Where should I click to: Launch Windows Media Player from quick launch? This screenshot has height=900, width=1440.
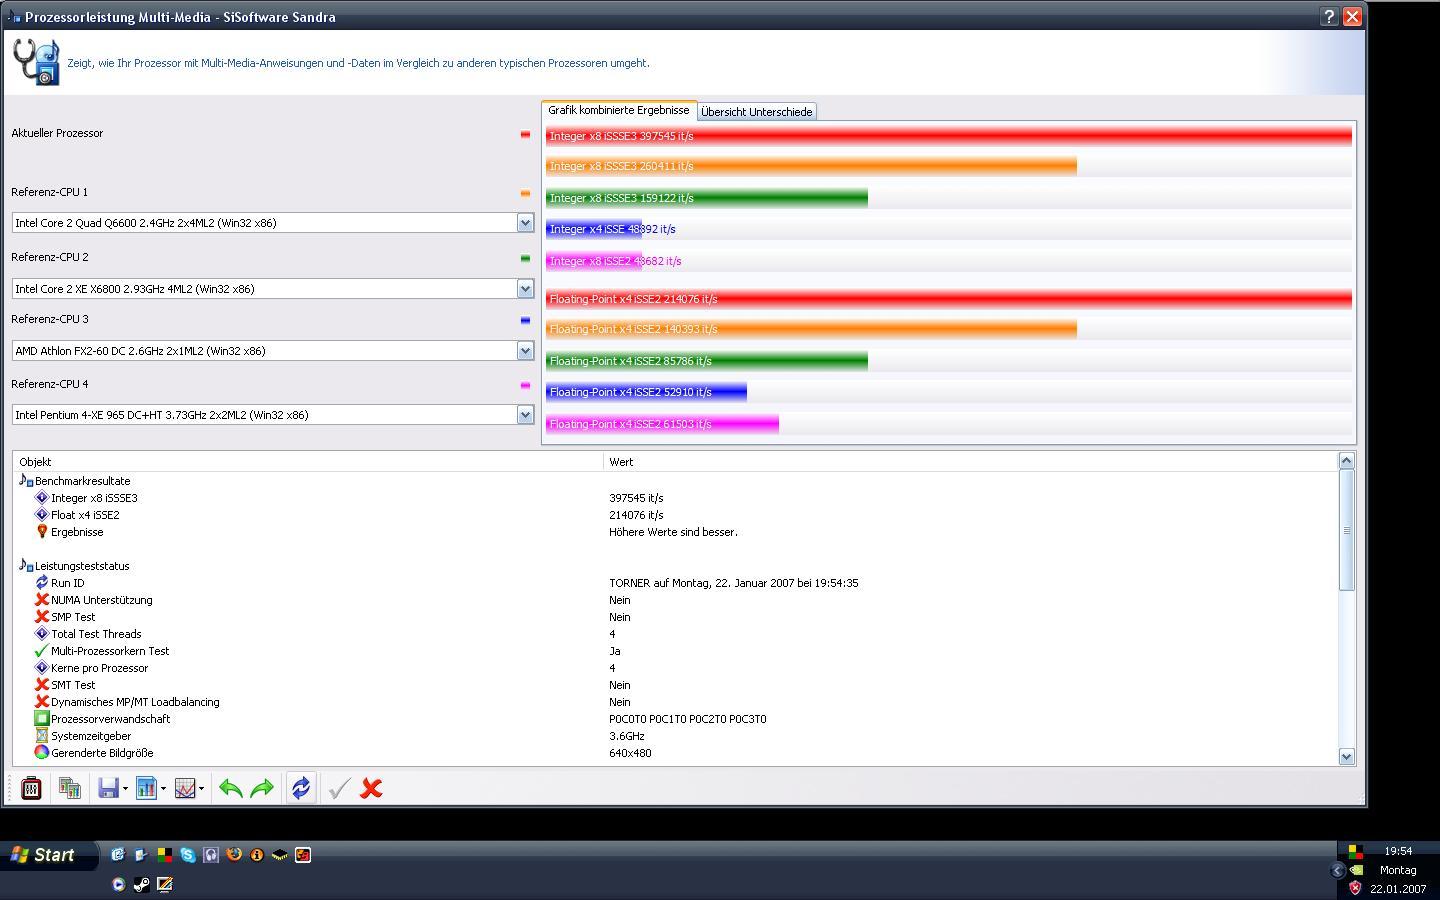tap(118, 884)
